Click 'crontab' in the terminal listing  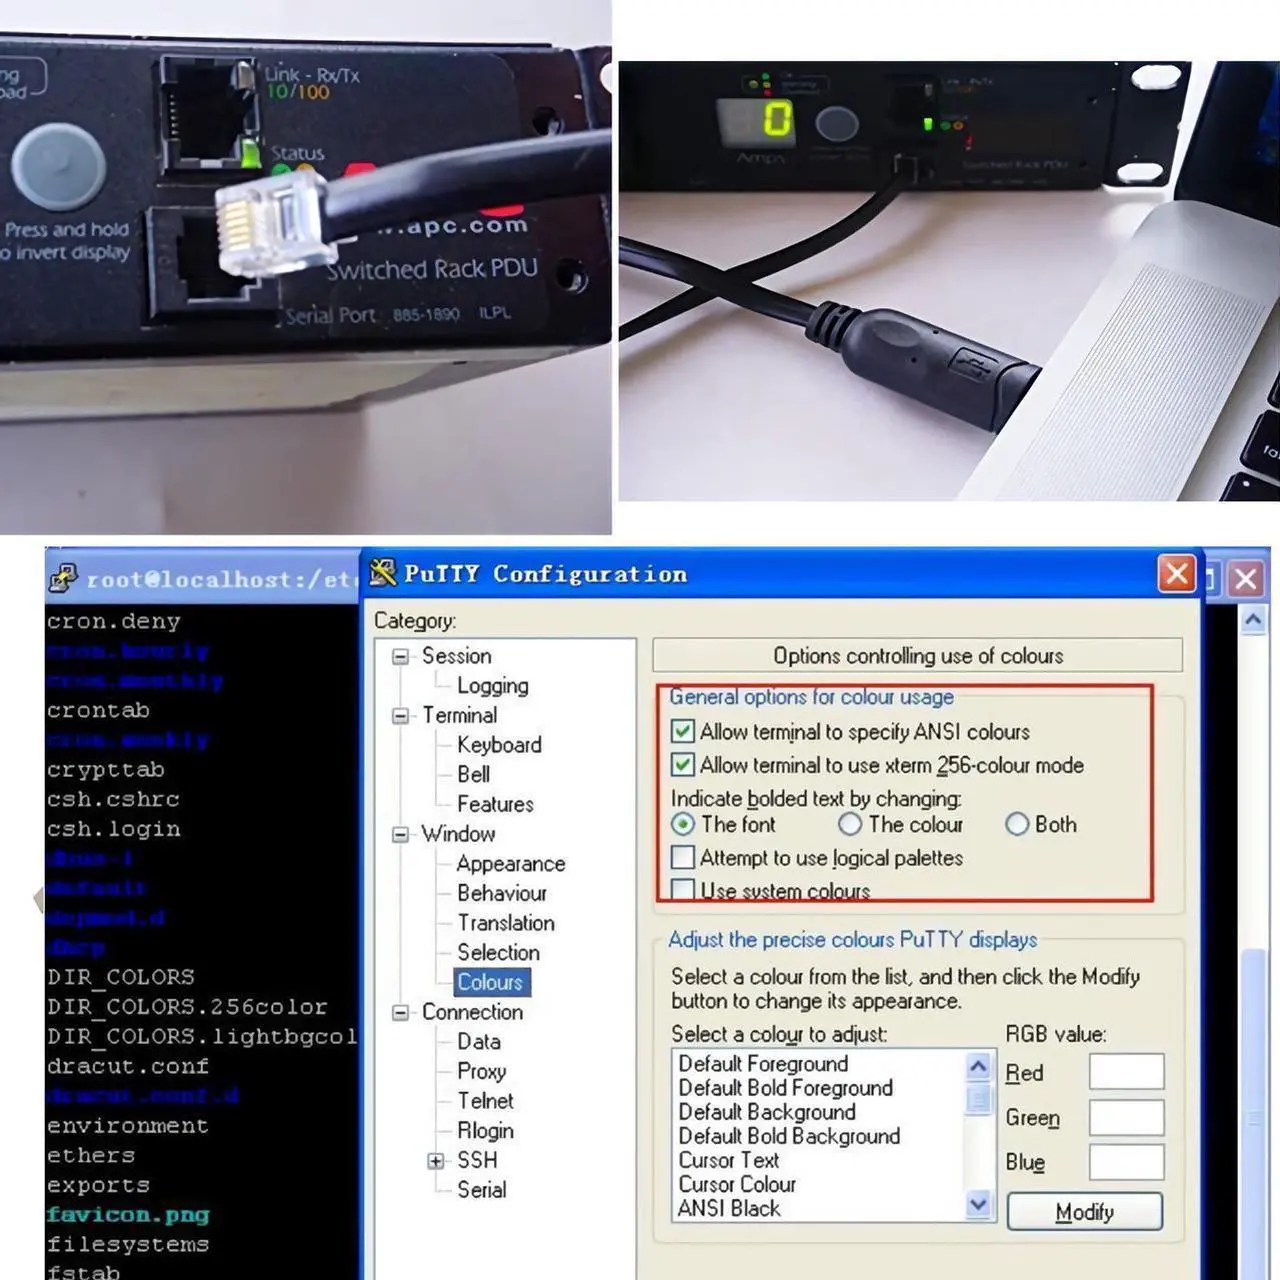pyautogui.click(x=98, y=711)
